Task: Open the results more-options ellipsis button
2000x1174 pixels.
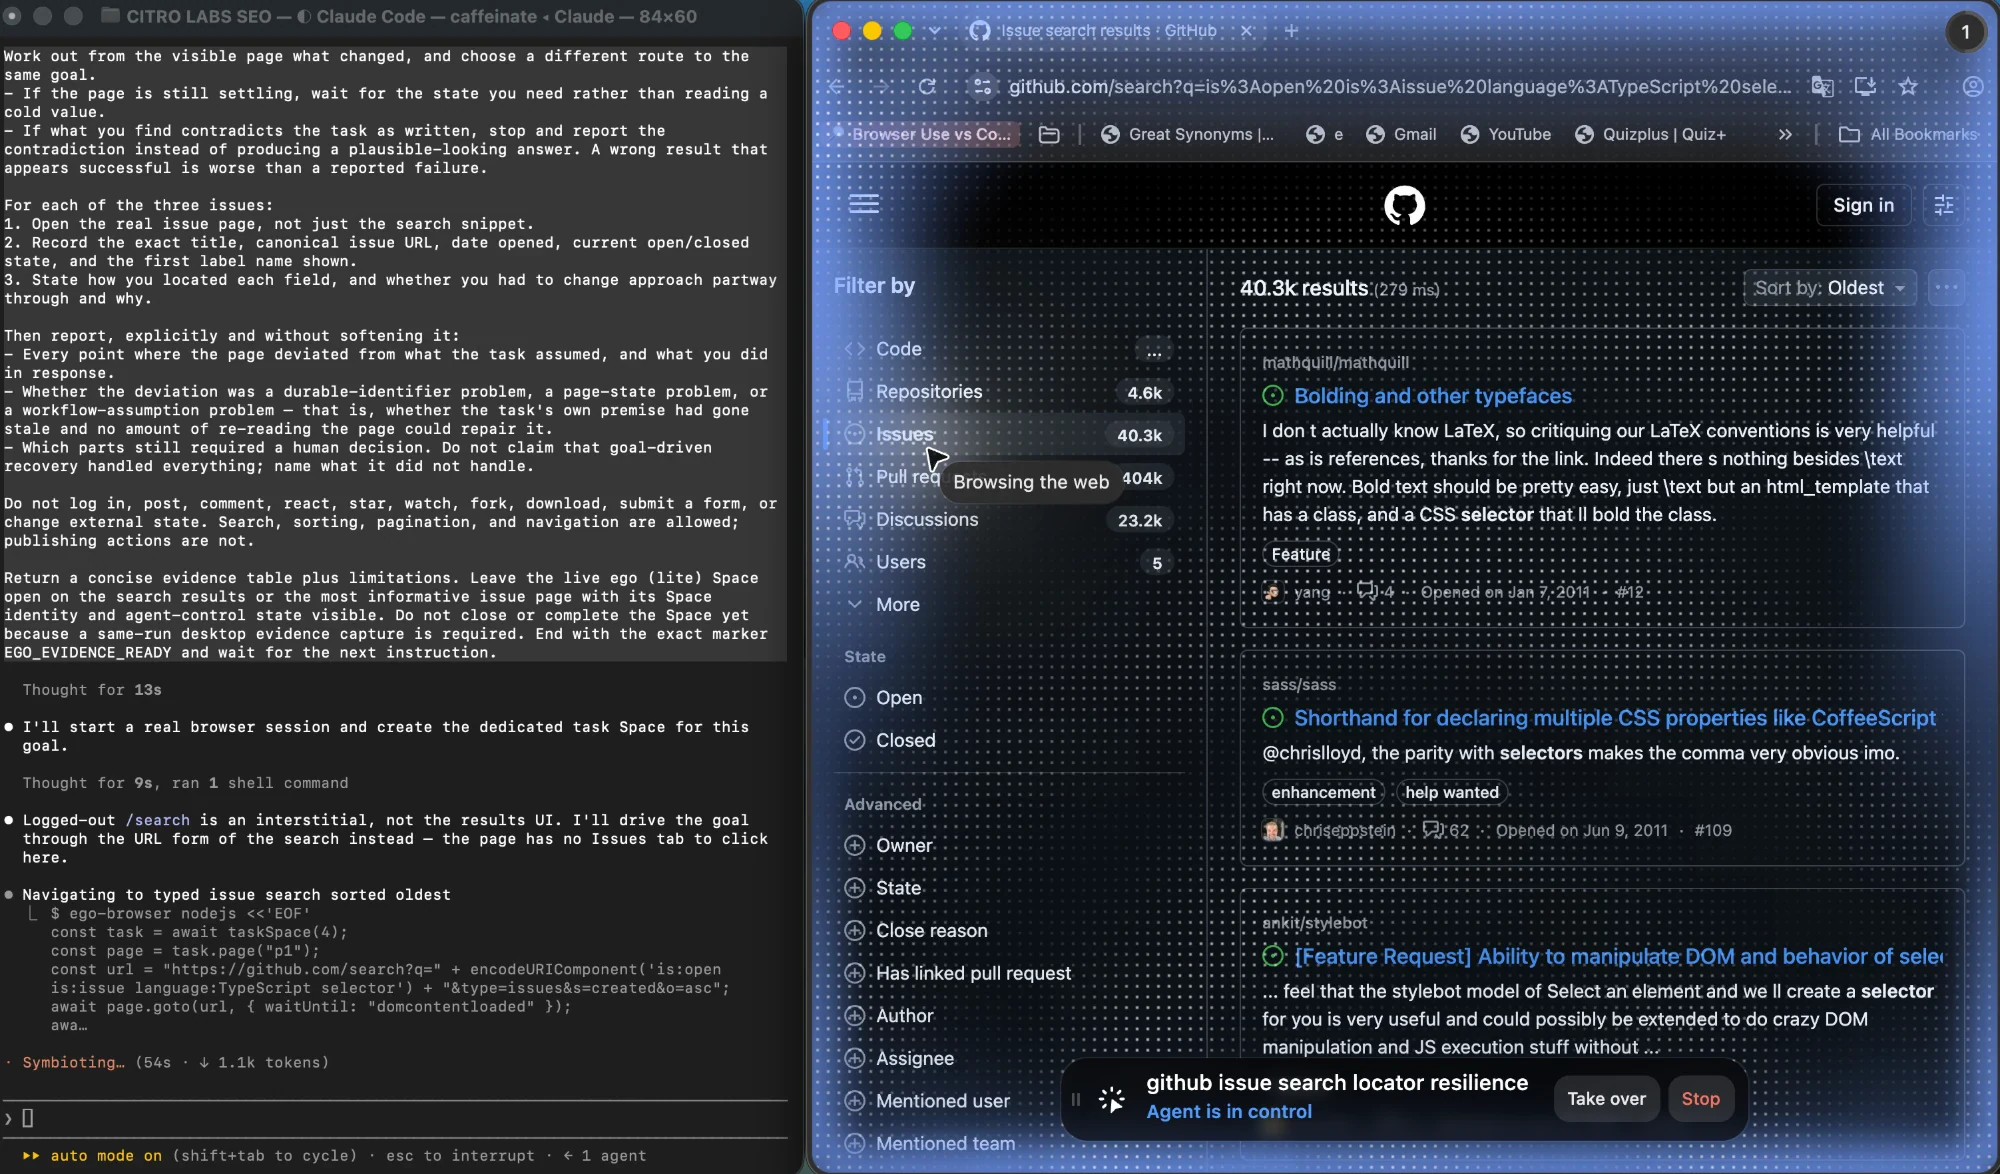Action: [x=1946, y=288]
